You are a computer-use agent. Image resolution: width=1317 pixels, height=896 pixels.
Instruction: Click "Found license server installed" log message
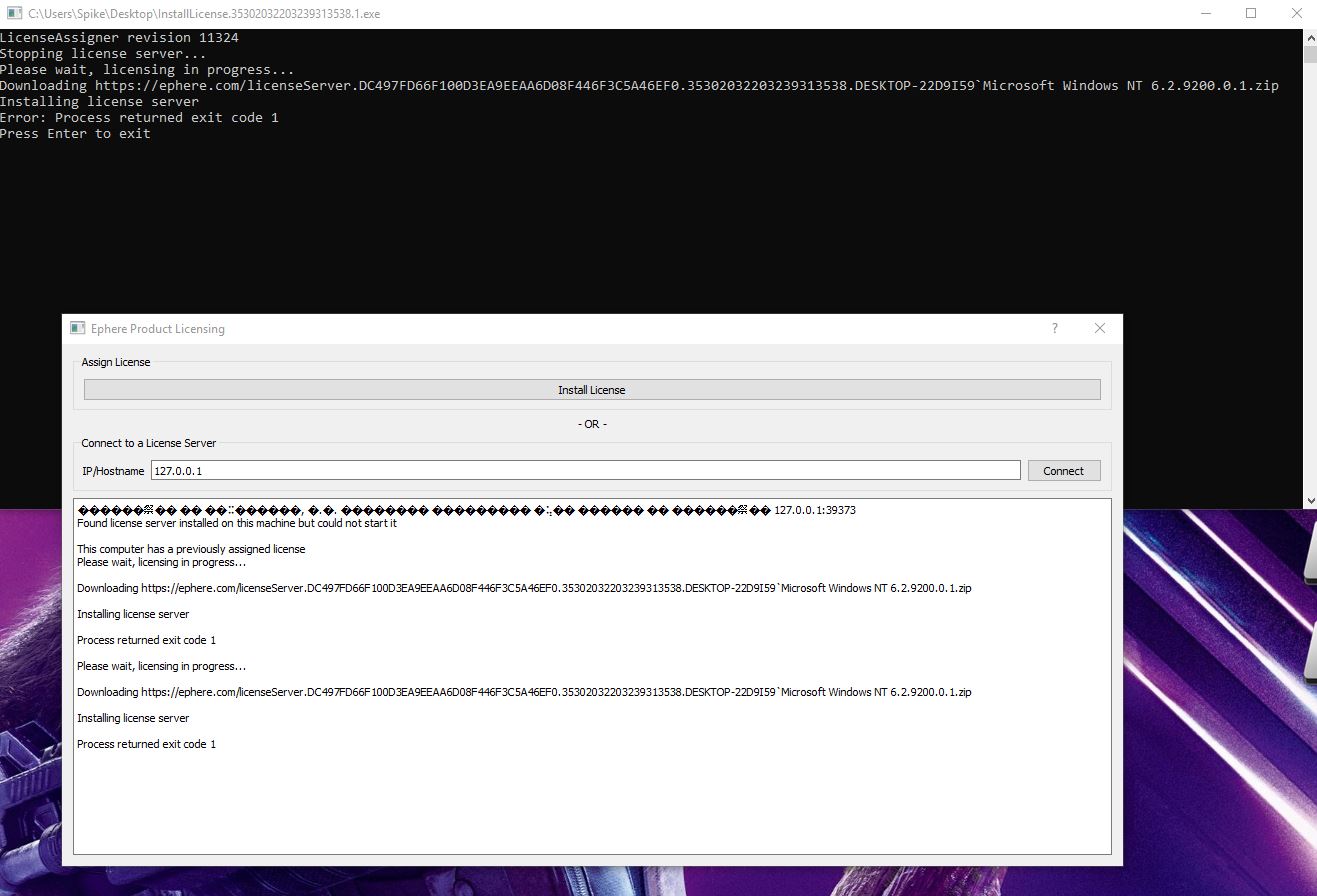(x=237, y=523)
